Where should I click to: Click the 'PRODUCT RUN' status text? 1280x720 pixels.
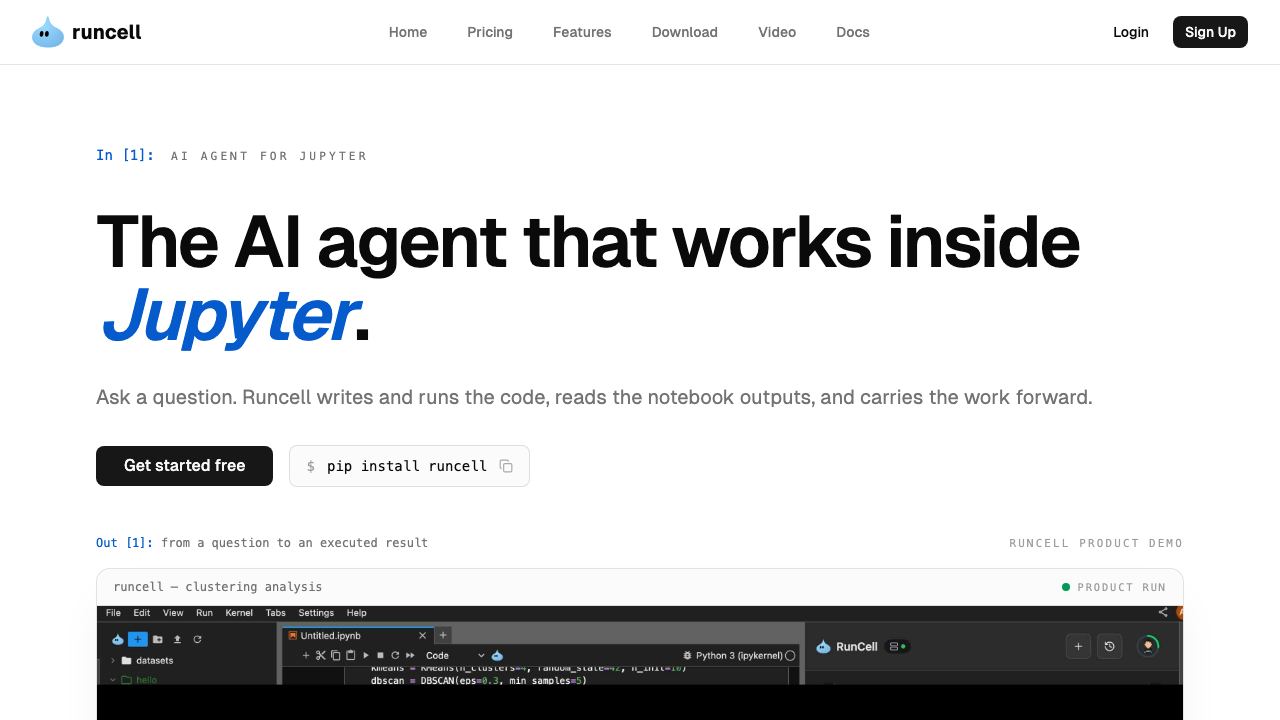pyautogui.click(x=1121, y=587)
